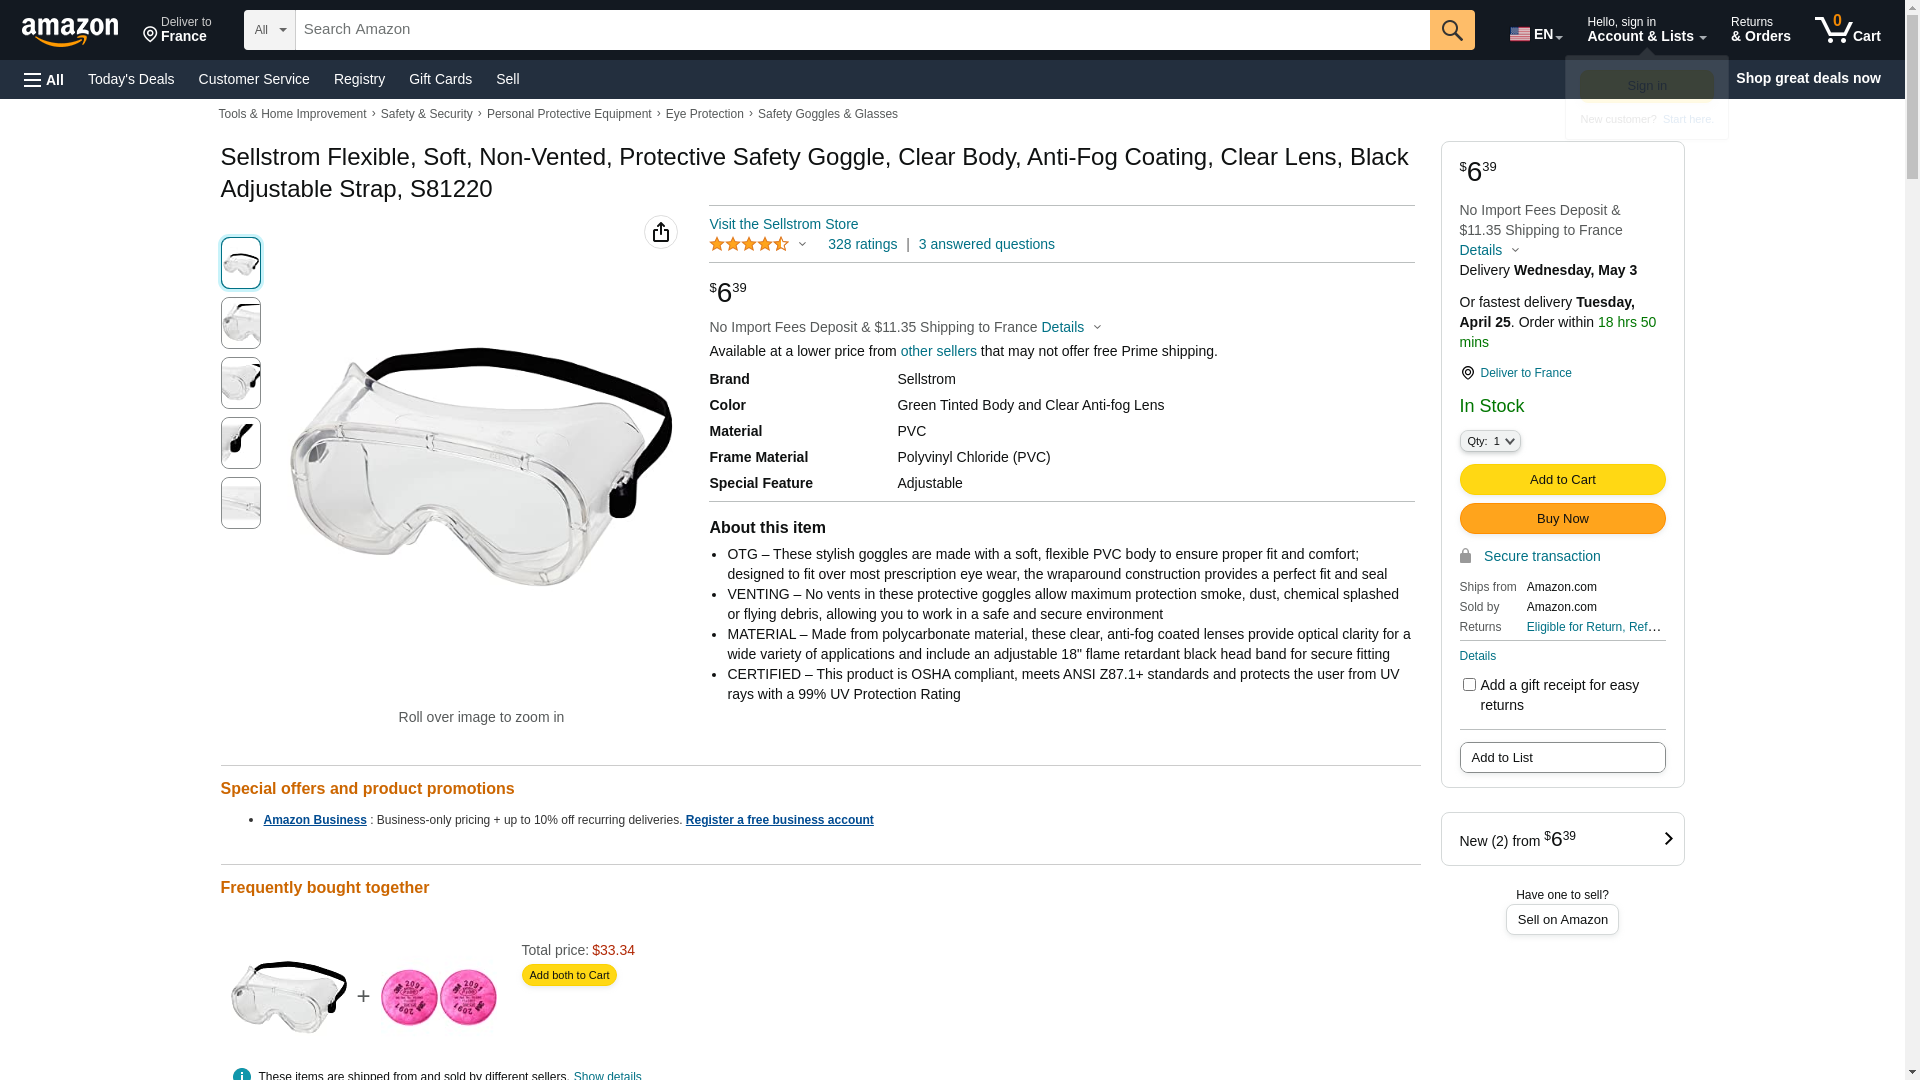Screen dimensions: 1920x1080
Task: Open the All hamburger menu
Action: pos(44,79)
